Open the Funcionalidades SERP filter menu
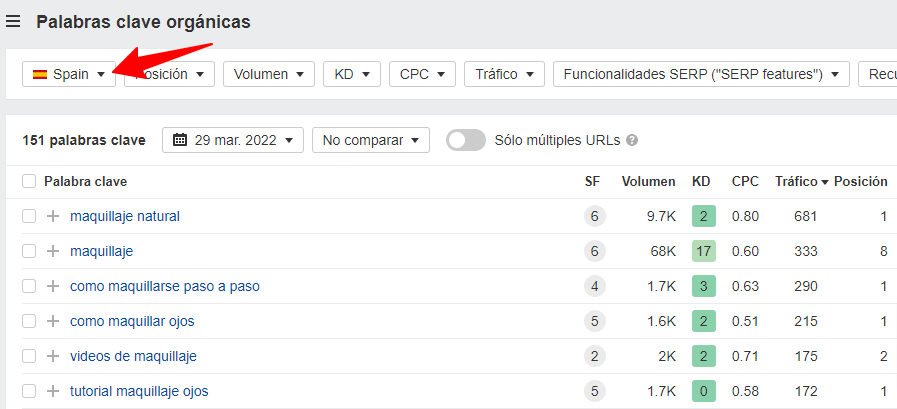The width and height of the screenshot is (897, 409). pos(700,74)
